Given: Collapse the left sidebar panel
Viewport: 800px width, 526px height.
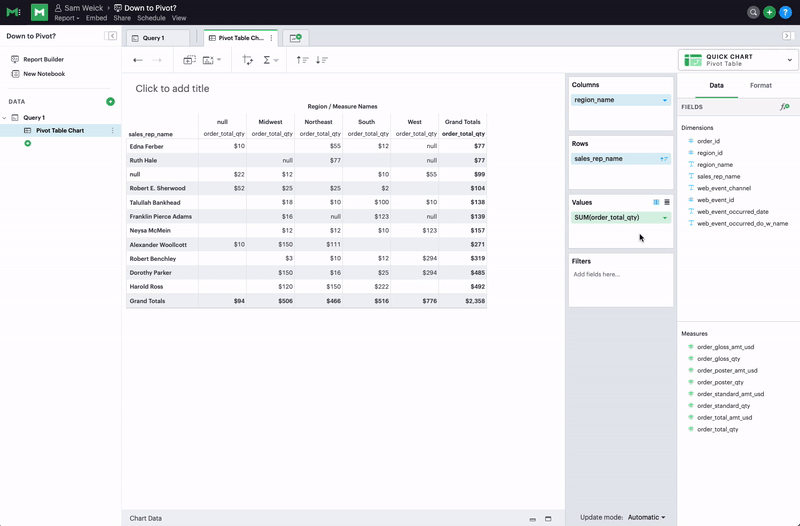Looking at the screenshot, I should pos(112,36).
